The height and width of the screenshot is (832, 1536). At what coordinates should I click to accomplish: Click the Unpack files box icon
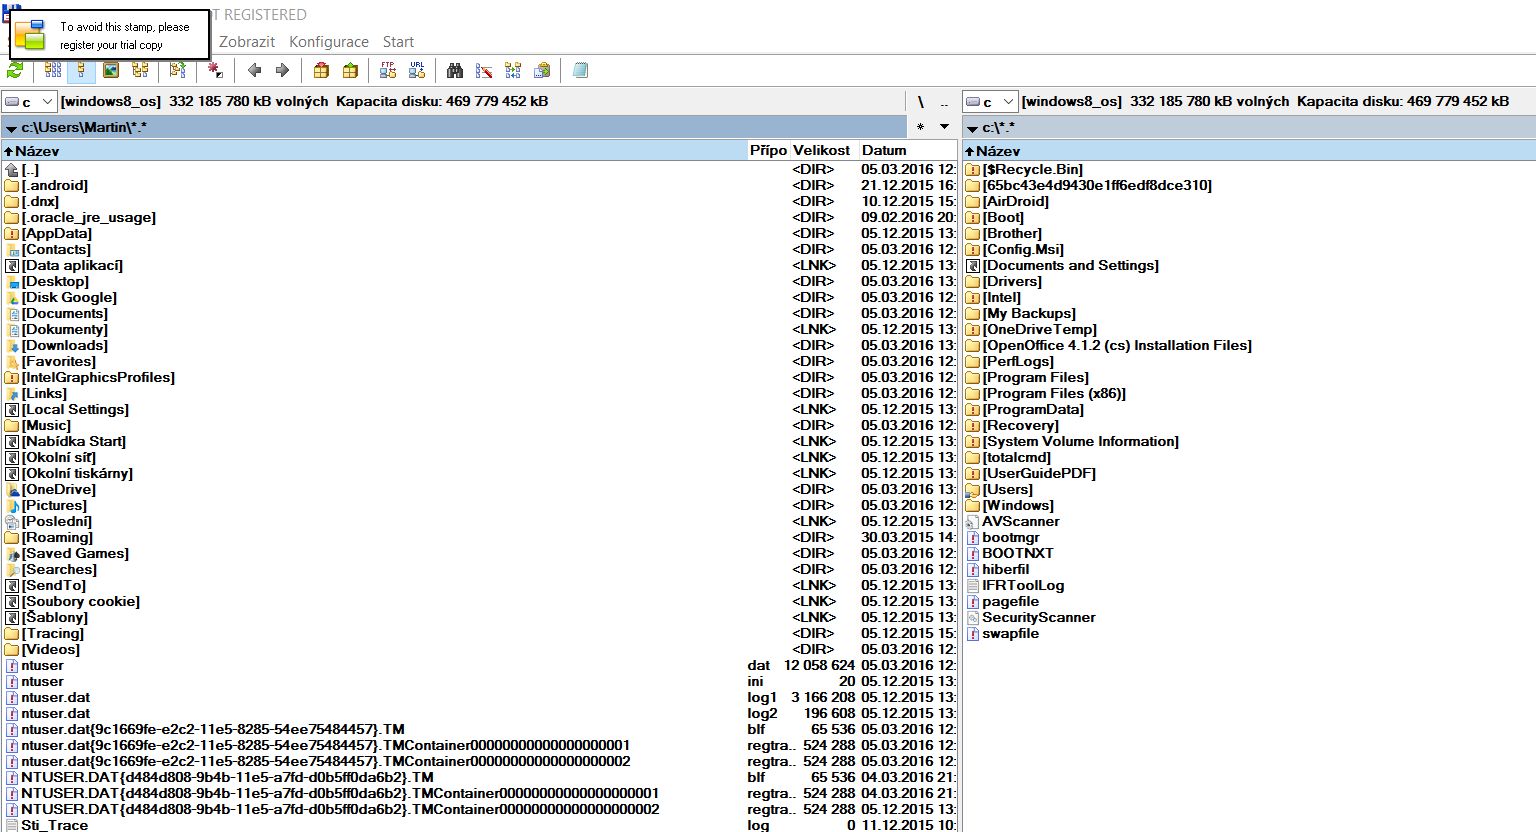pyautogui.click(x=350, y=70)
